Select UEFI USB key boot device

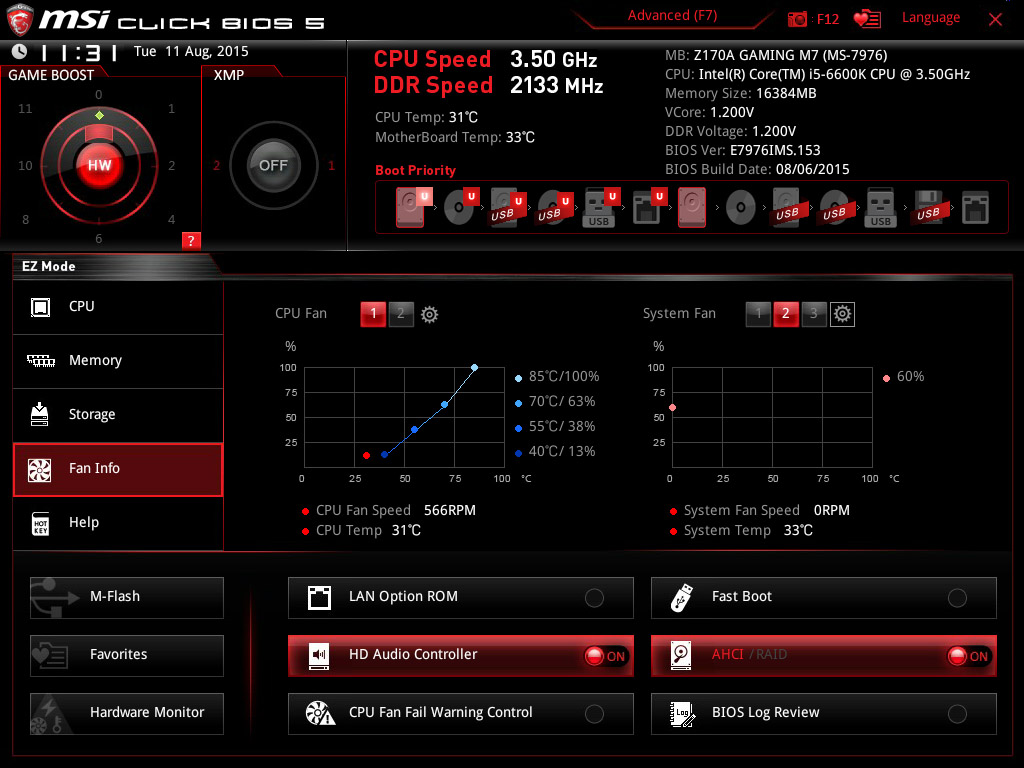click(601, 208)
